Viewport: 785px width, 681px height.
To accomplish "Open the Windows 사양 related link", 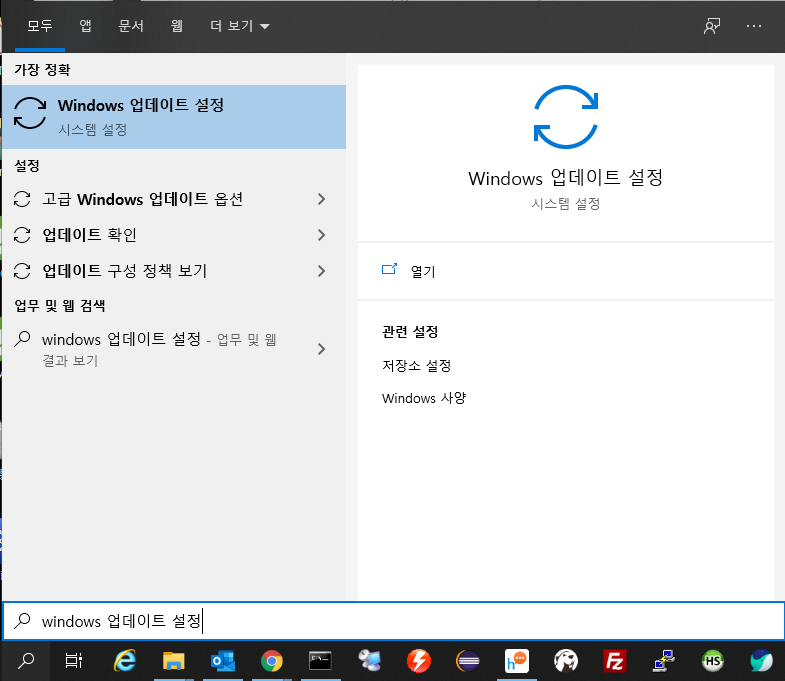I will click(x=424, y=399).
